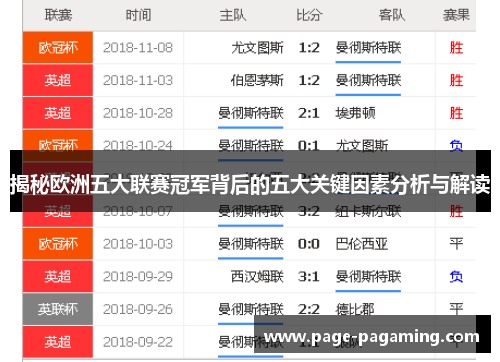Click the 主队 column header
This screenshot has height=362, width=500.
pyautogui.click(x=233, y=15)
